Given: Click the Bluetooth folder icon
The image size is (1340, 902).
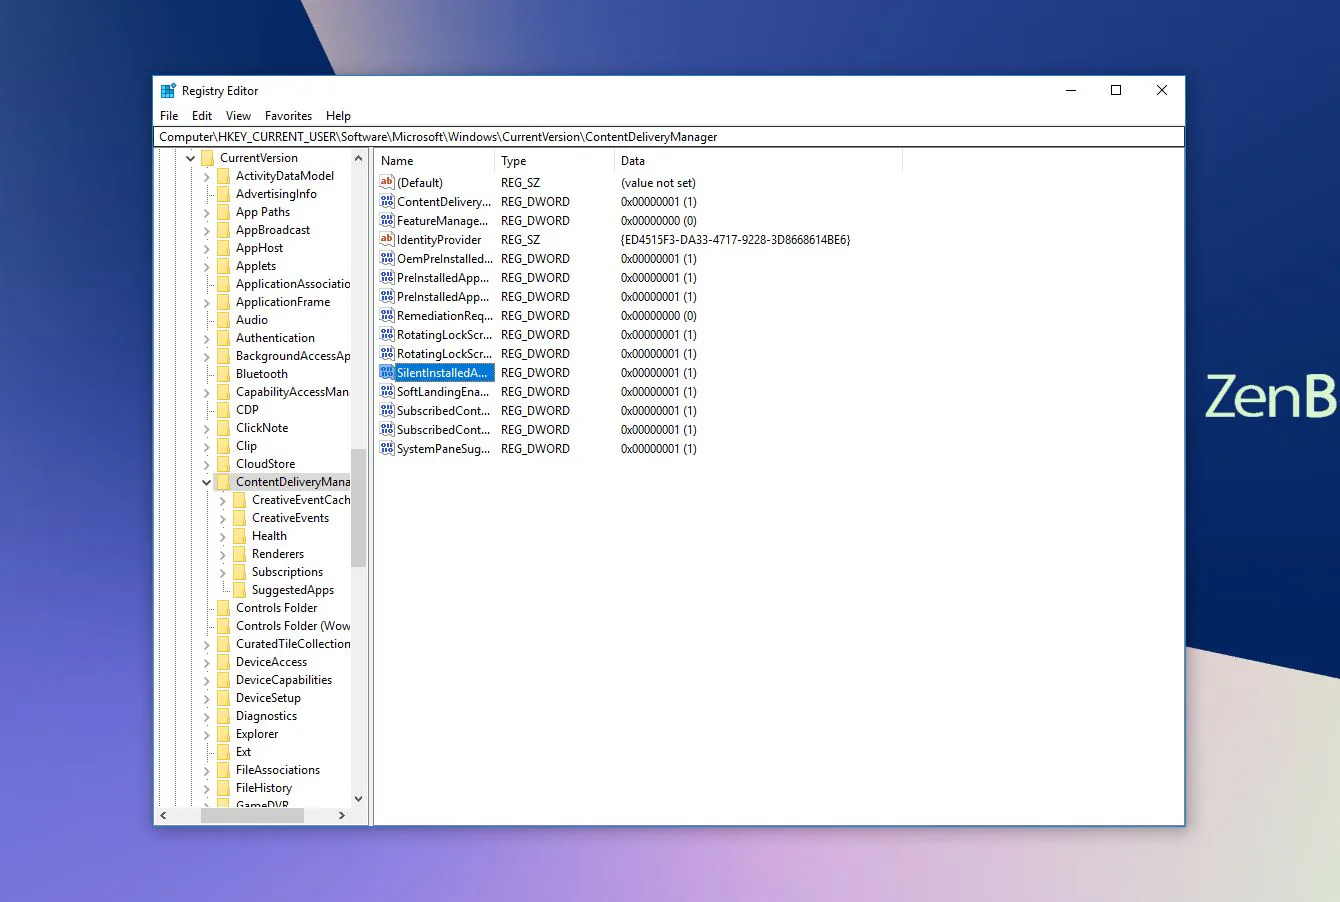Looking at the screenshot, I should coord(223,374).
